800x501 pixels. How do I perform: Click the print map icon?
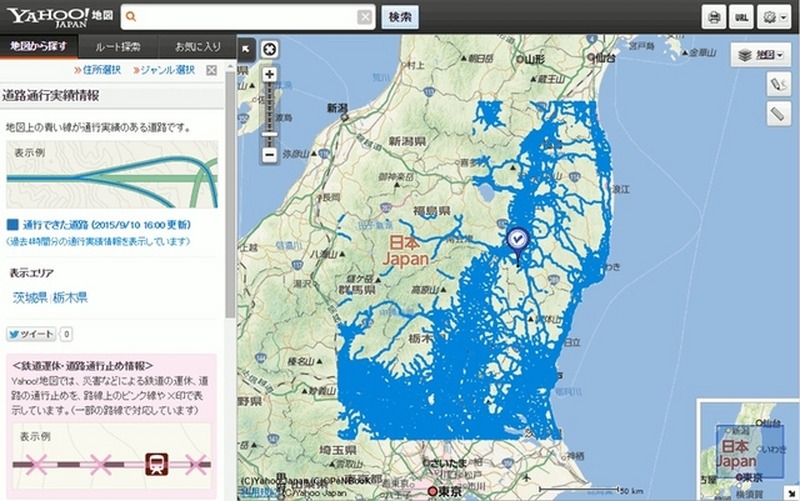click(714, 17)
